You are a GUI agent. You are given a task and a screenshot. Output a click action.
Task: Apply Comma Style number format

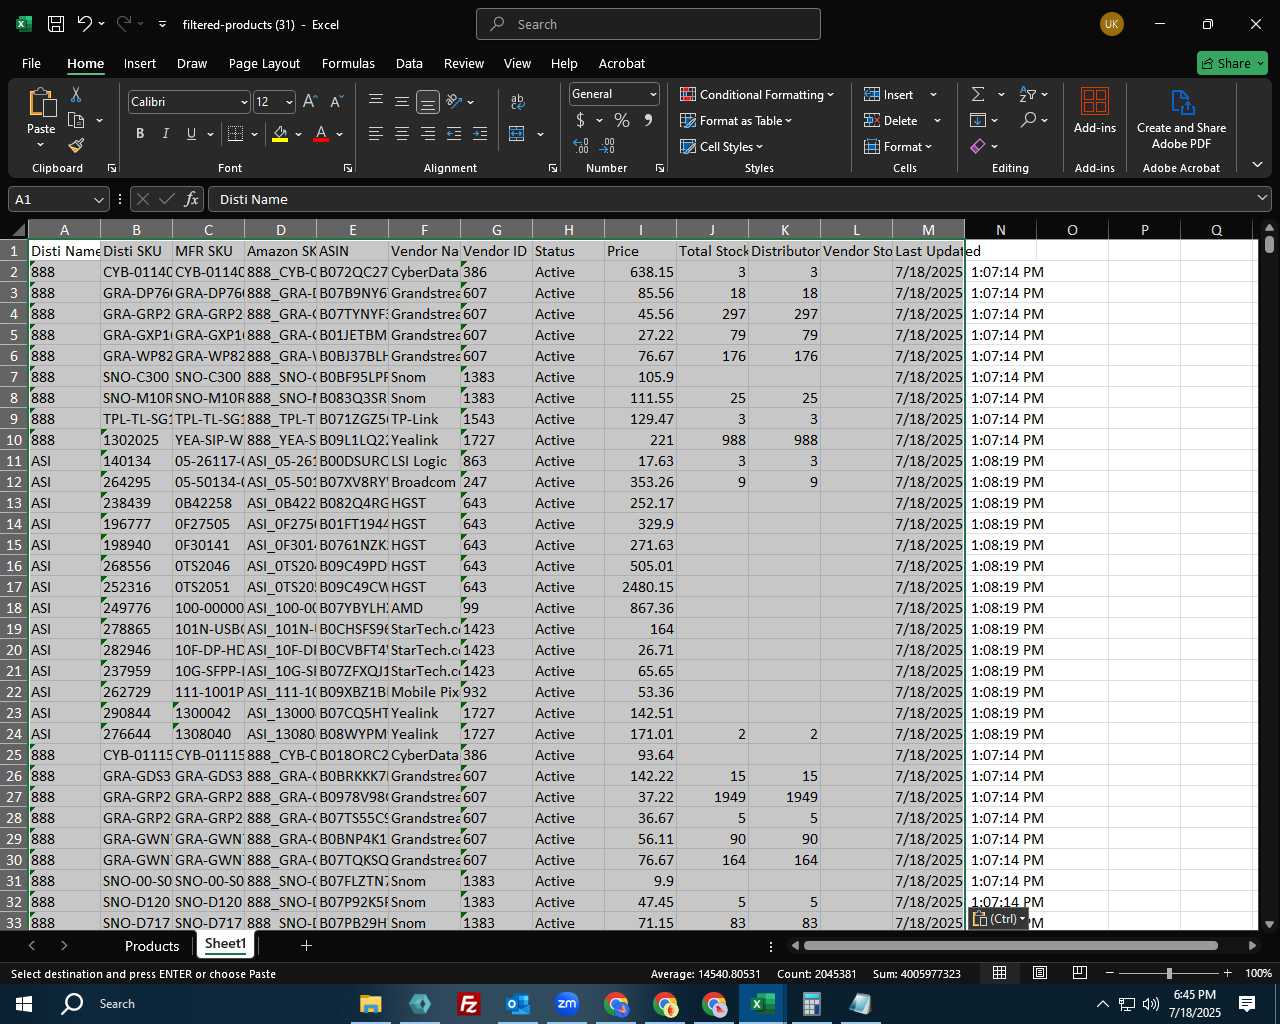[648, 120]
